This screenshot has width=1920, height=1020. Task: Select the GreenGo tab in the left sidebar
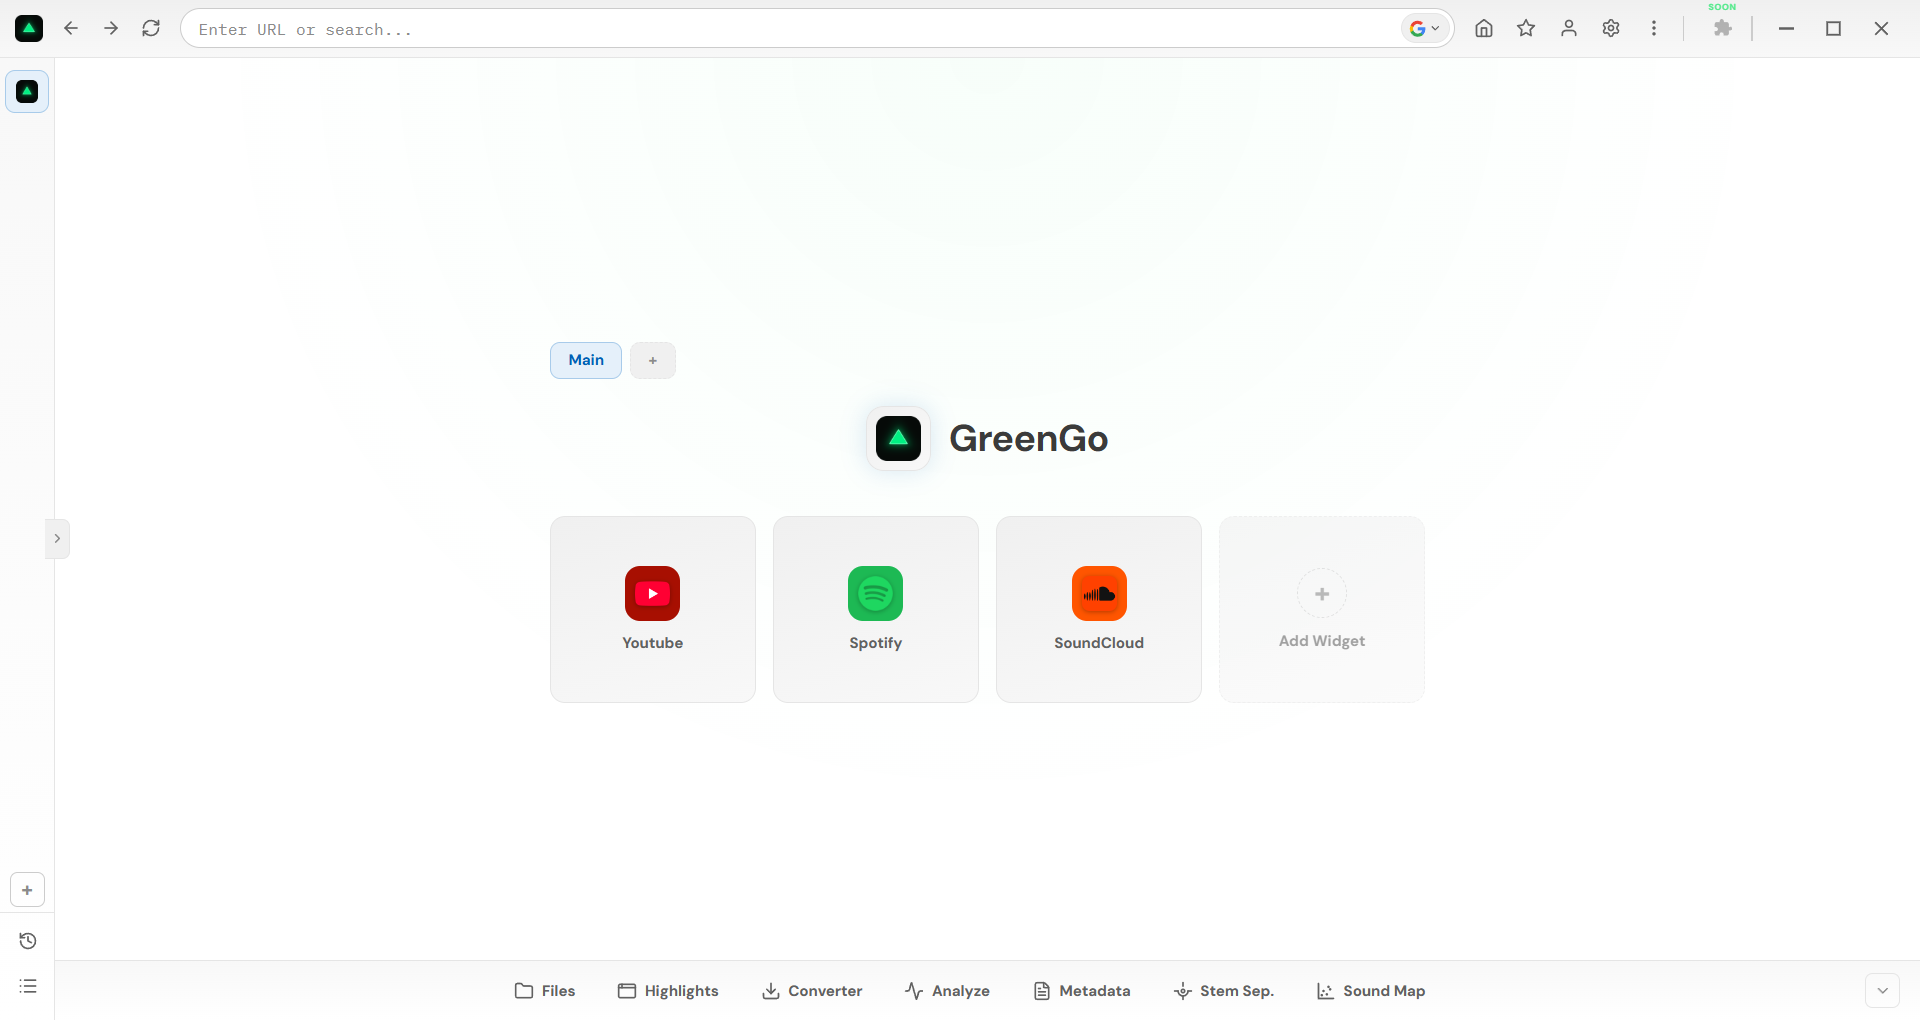coord(27,91)
